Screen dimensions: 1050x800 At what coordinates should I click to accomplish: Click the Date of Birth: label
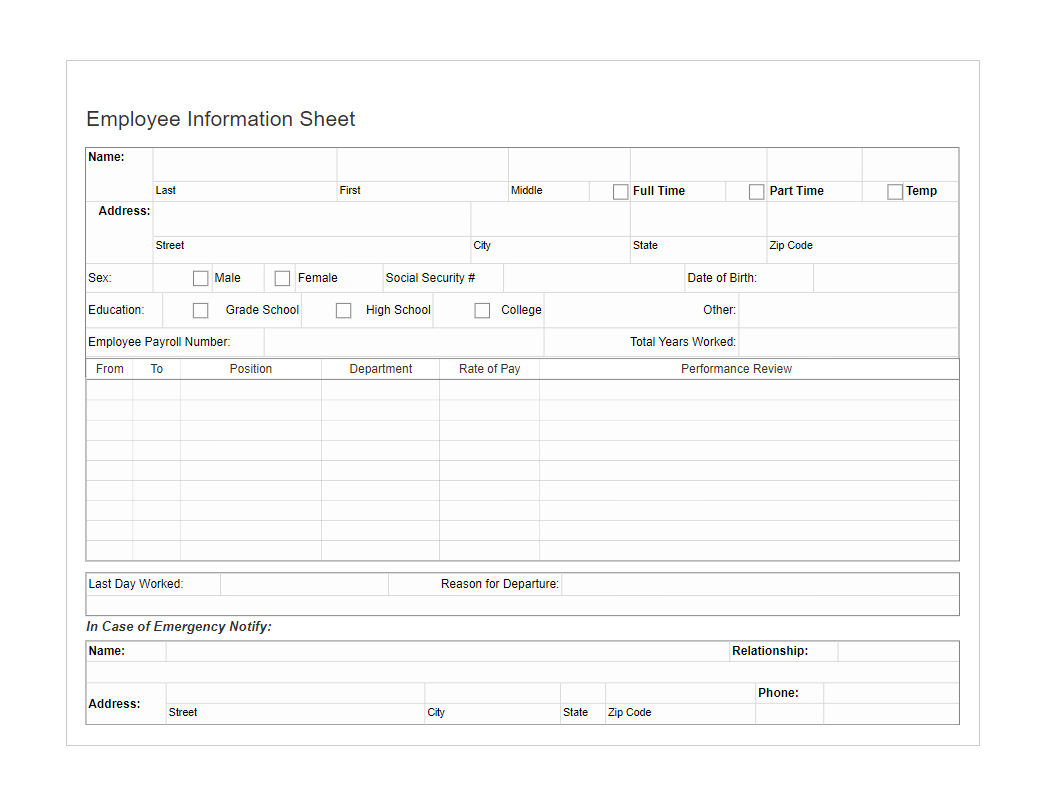point(723,278)
